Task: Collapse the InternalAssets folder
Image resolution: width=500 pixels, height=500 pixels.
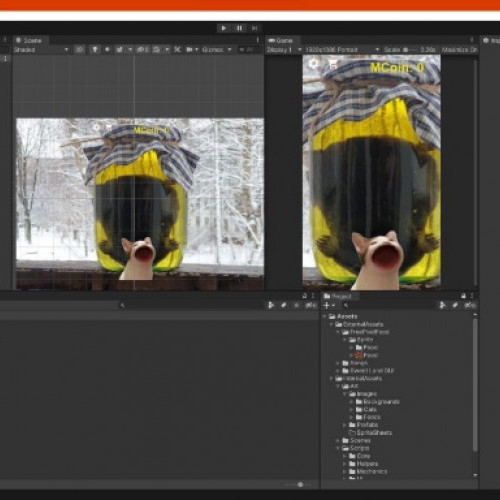Action: coord(331,378)
